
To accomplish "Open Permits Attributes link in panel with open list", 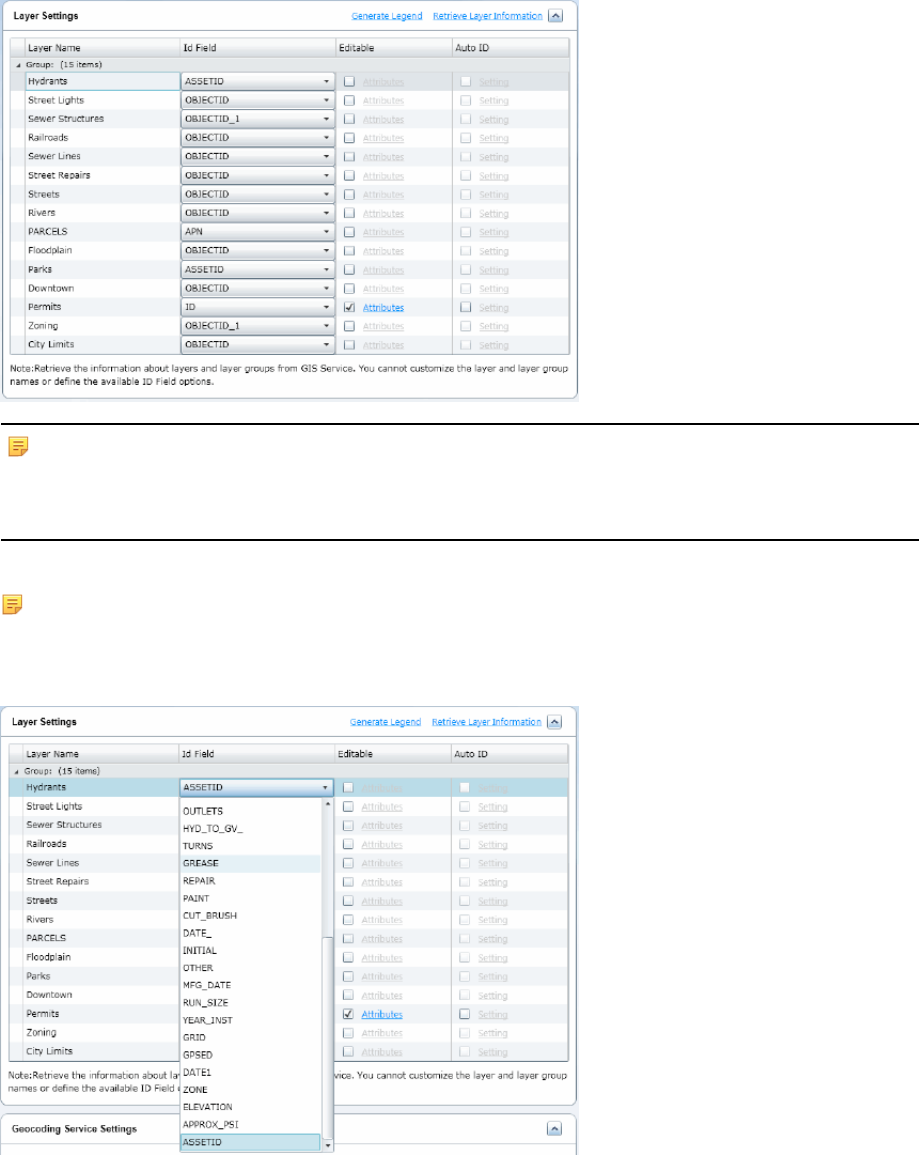I will click(x=382, y=1014).
